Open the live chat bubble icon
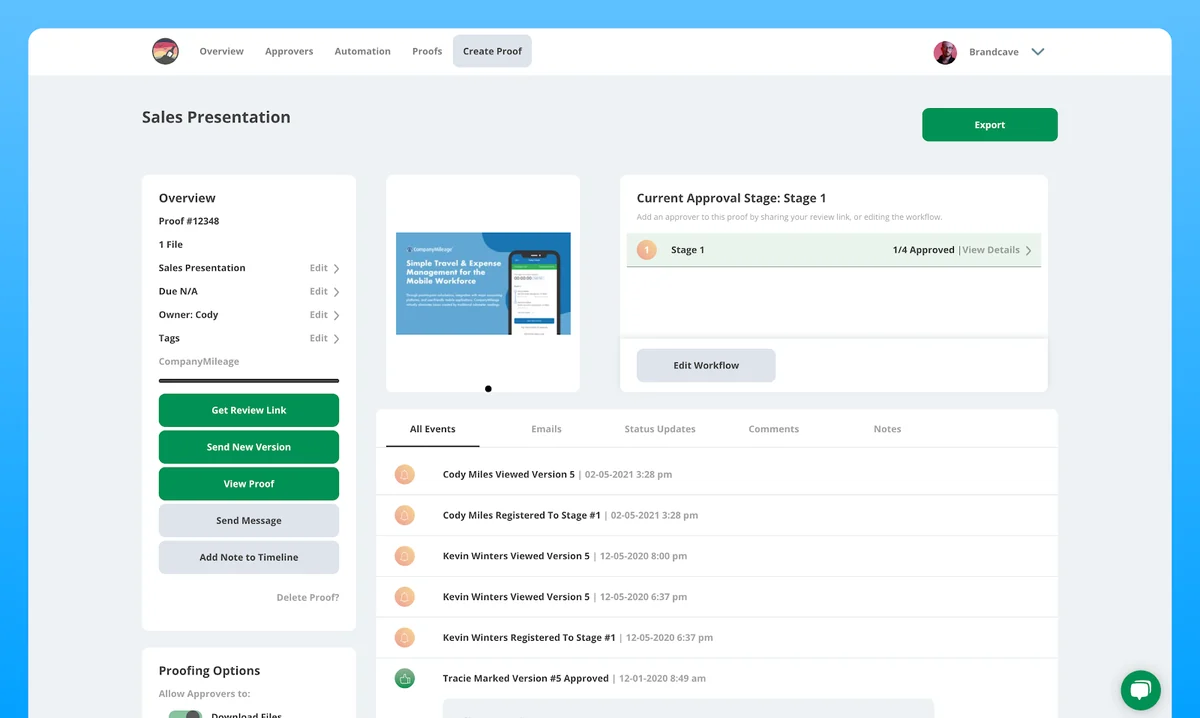The image size is (1200, 718). (x=1140, y=690)
